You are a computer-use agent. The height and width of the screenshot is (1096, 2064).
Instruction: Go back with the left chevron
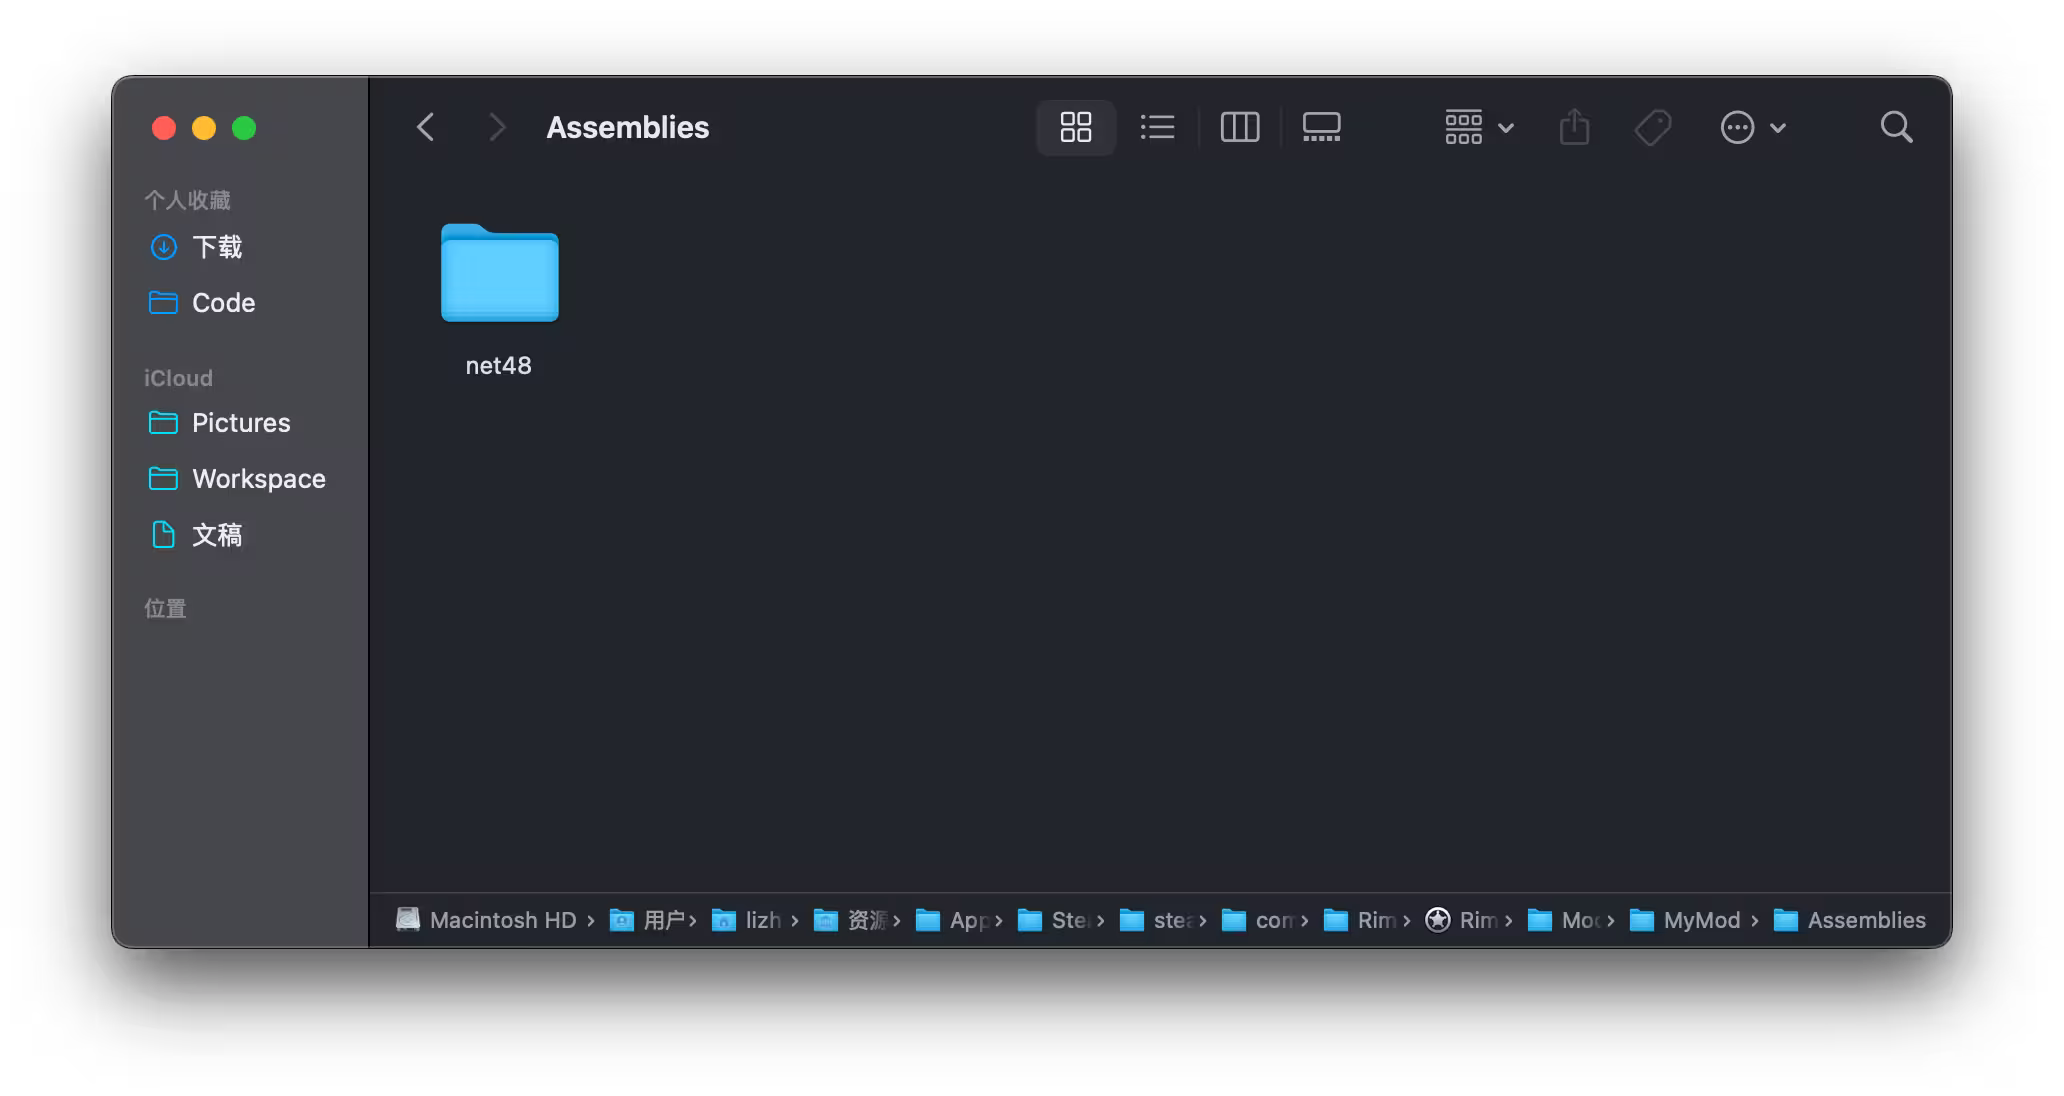click(x=426, y=127)
